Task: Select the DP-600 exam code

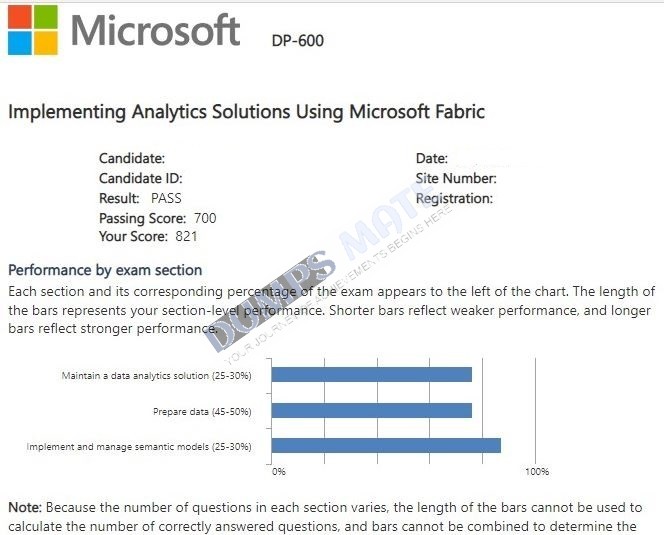Action: coord(298,41)
